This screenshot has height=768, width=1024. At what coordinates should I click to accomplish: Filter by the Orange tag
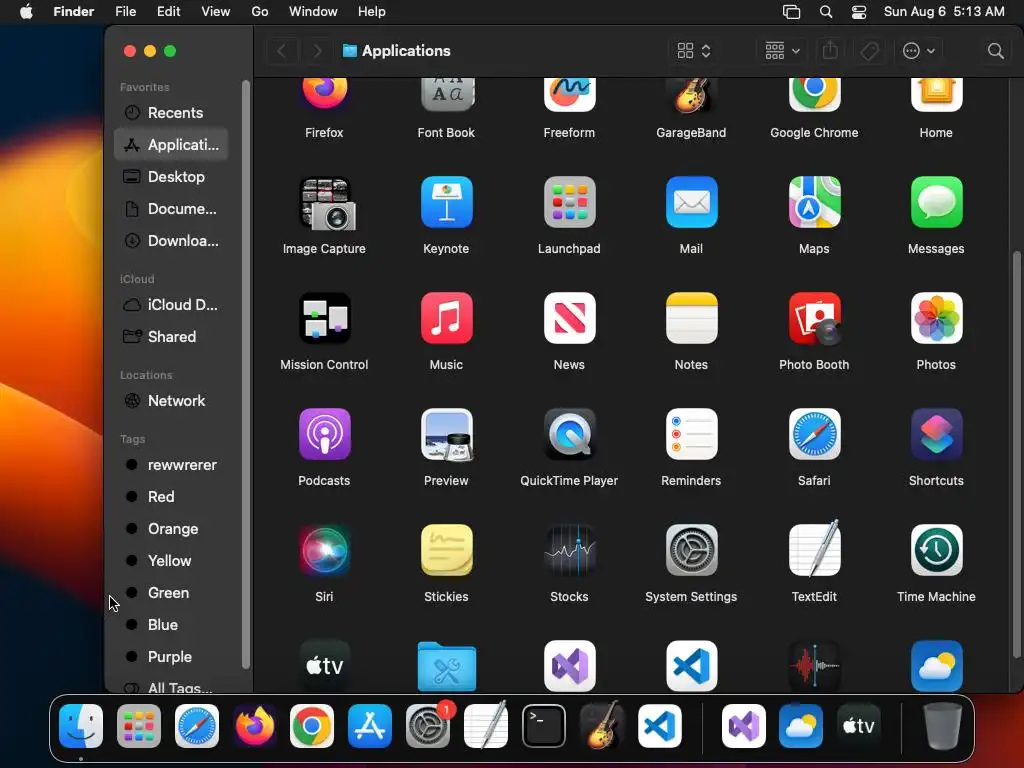click(x=171, y=529)
